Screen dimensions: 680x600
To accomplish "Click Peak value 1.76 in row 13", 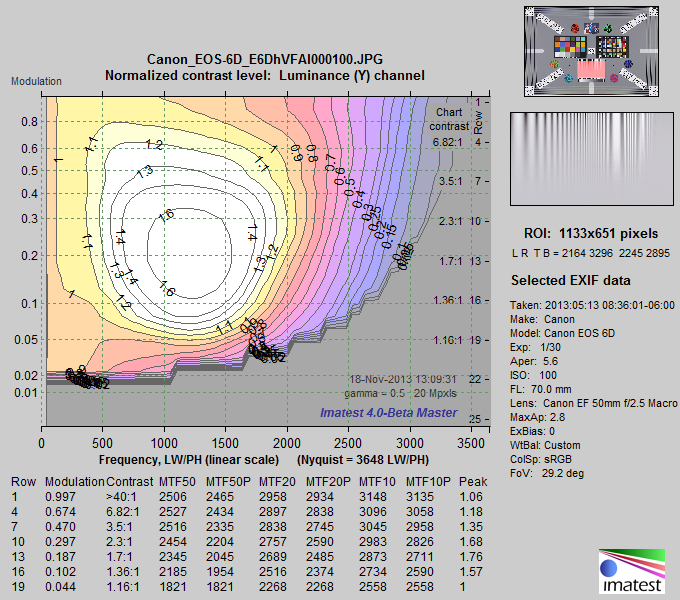I will point(471,557).
